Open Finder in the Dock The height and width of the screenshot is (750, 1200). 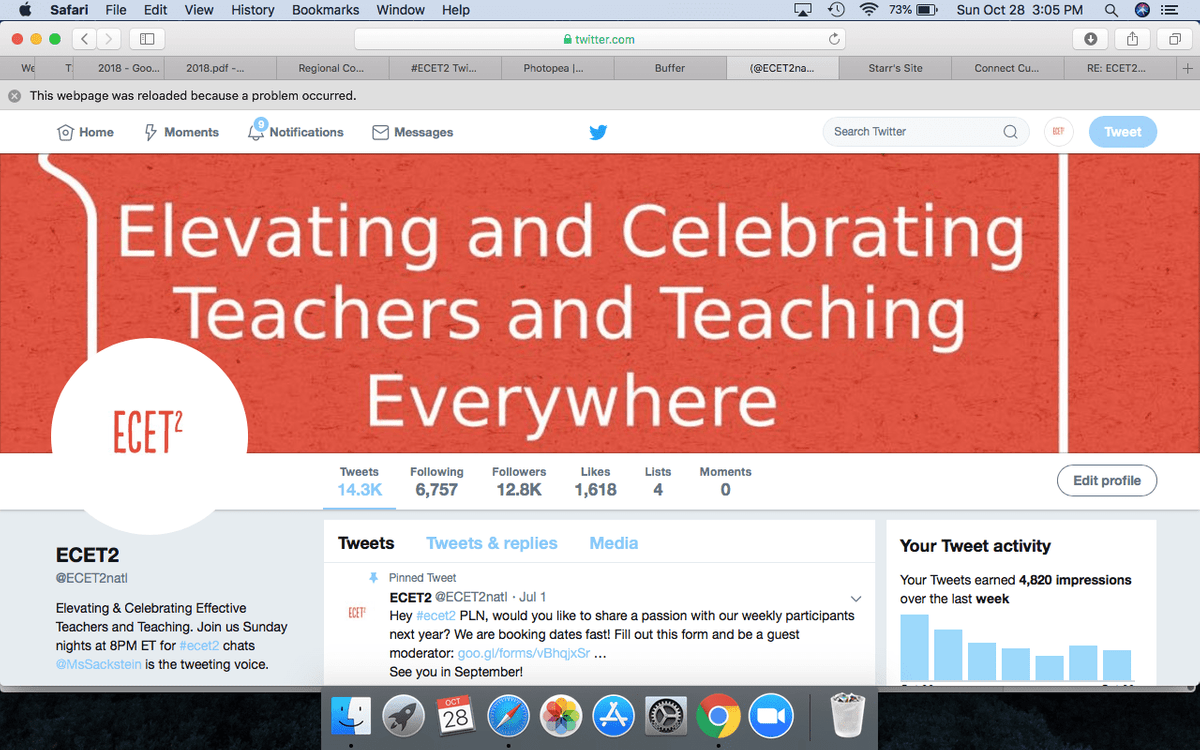point(351,716)
